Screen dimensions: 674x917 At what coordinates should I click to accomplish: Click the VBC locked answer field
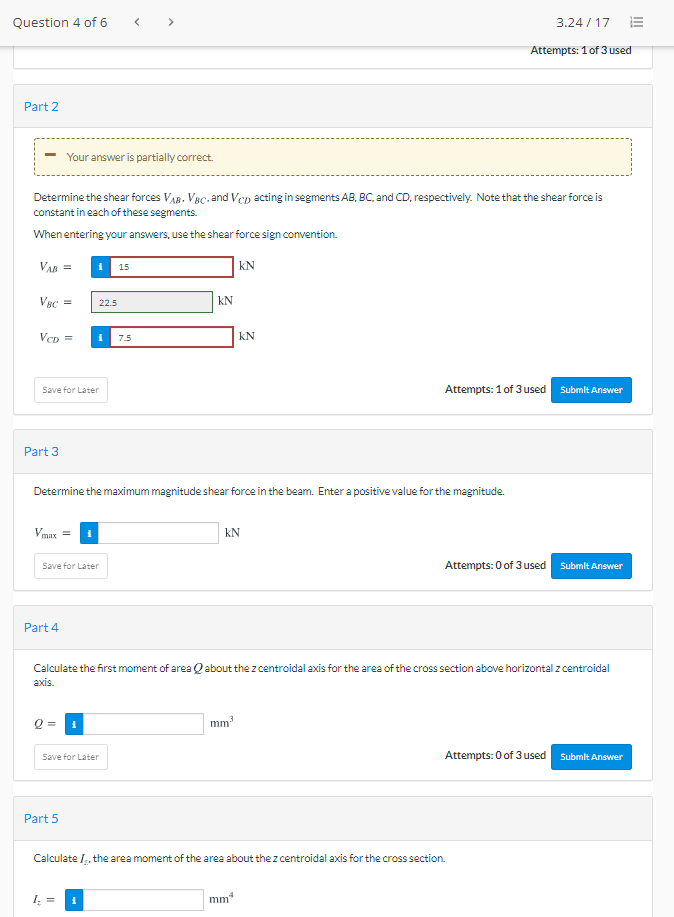(152, 302)
